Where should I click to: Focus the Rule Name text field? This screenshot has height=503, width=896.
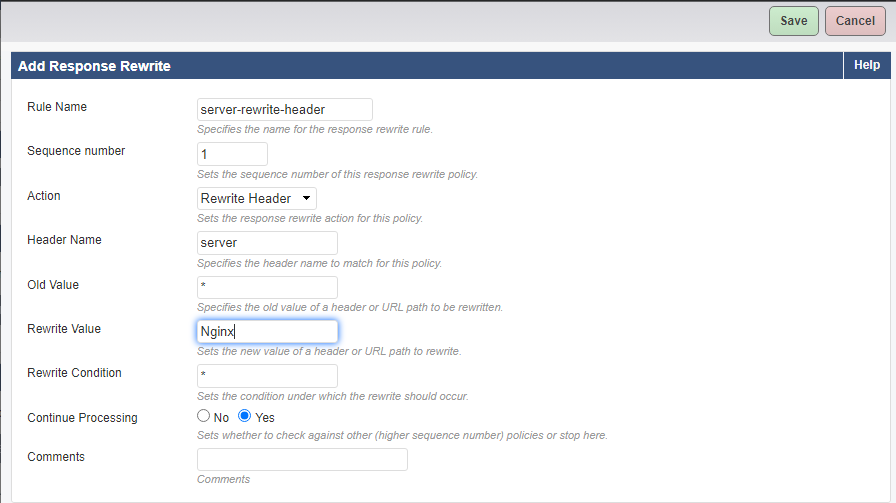pos(285,109)
